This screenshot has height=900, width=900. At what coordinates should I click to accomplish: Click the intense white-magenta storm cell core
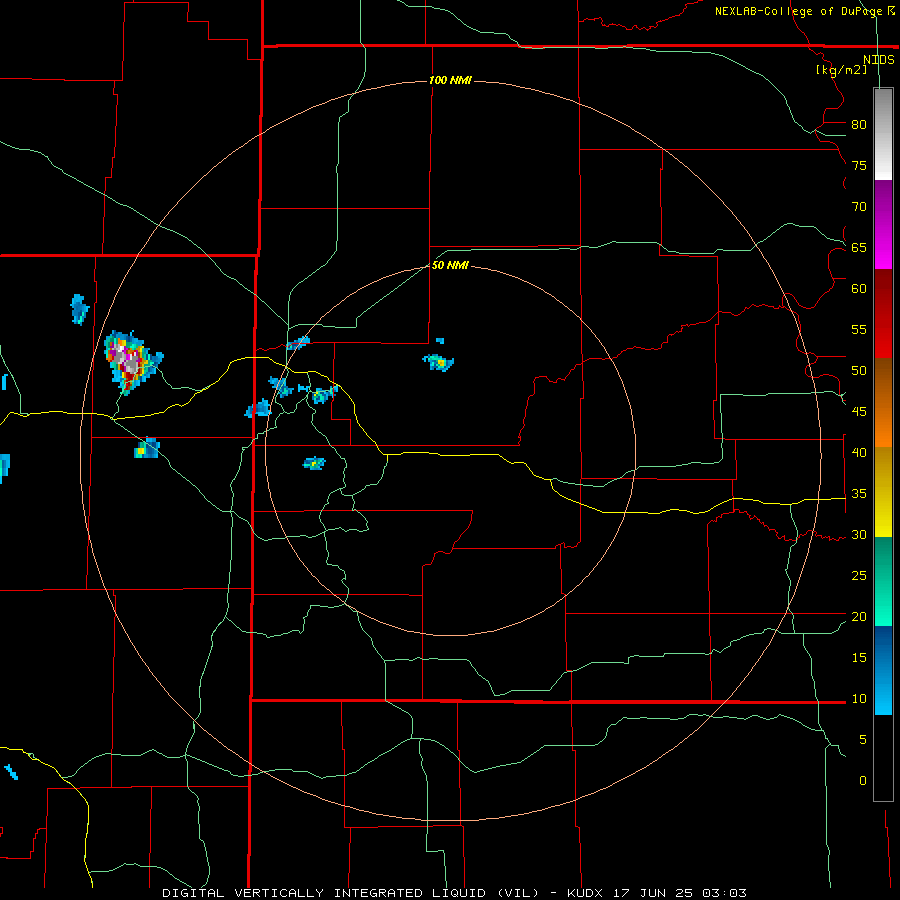click(127, 359)
